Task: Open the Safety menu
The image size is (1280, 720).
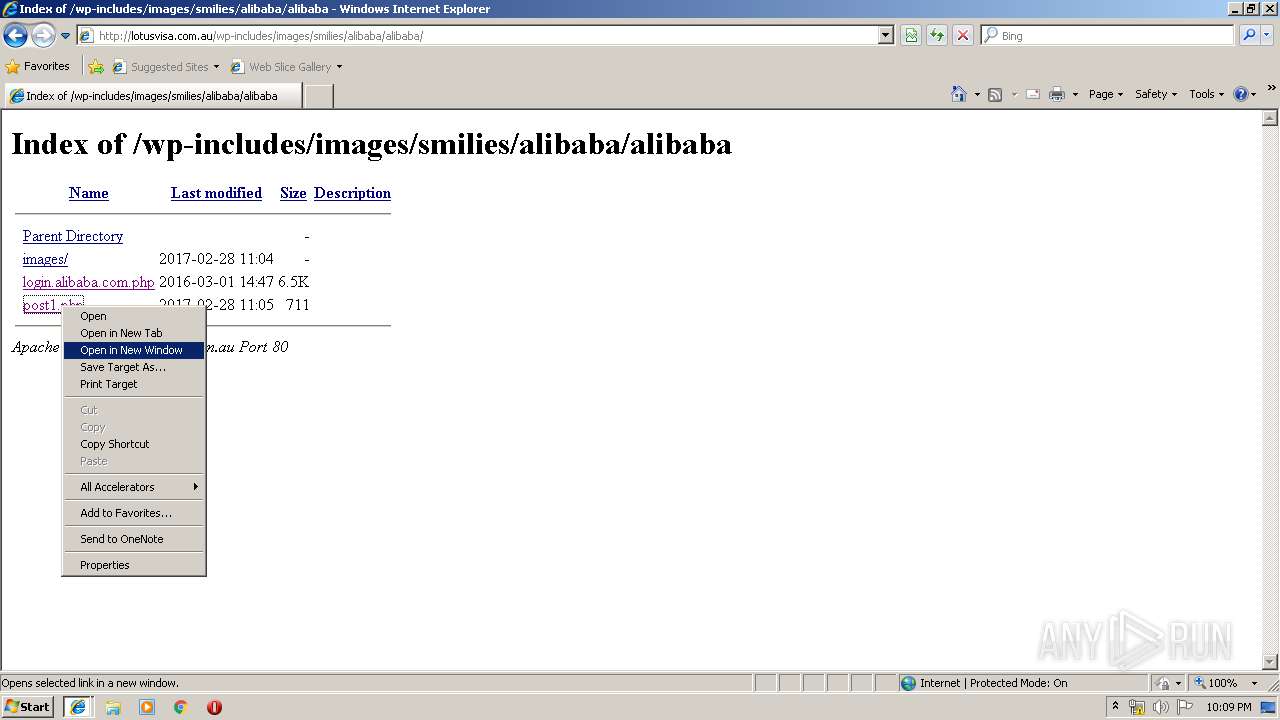Action: tap(1157, 94)
